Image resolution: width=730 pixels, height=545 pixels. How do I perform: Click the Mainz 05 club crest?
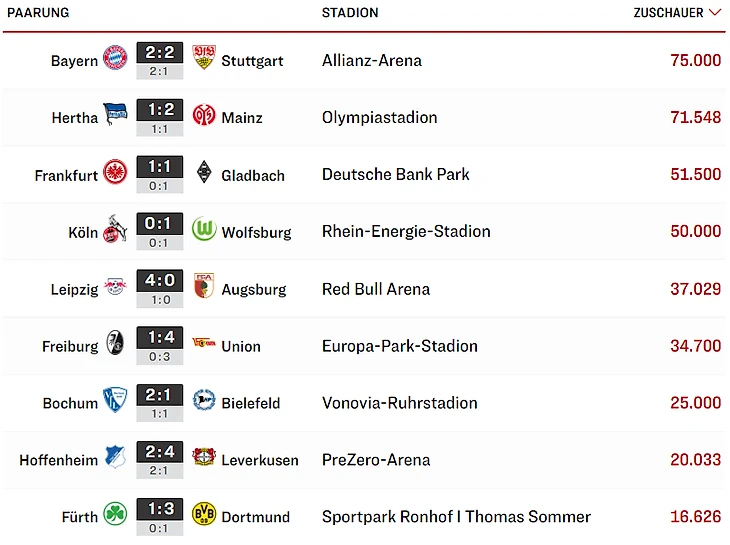point(204,116)
